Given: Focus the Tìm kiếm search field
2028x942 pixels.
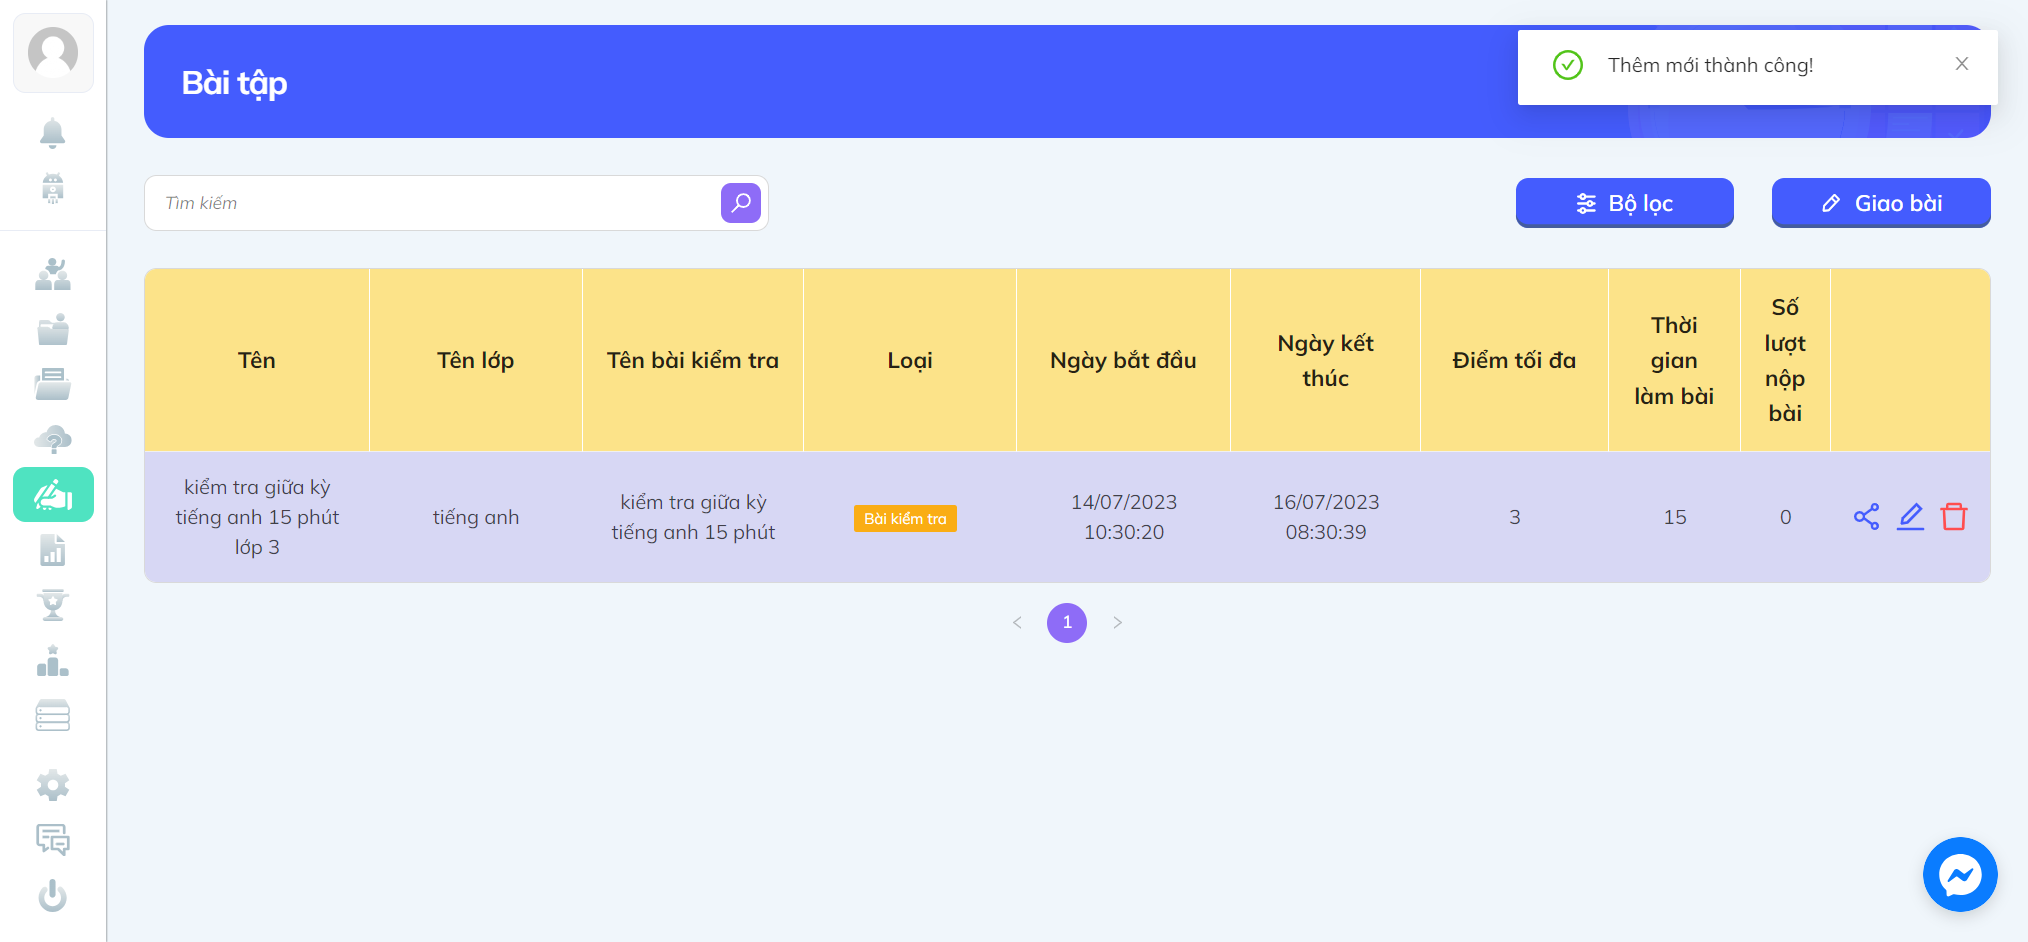Looking at the screenshot, I should pos(432,203).
